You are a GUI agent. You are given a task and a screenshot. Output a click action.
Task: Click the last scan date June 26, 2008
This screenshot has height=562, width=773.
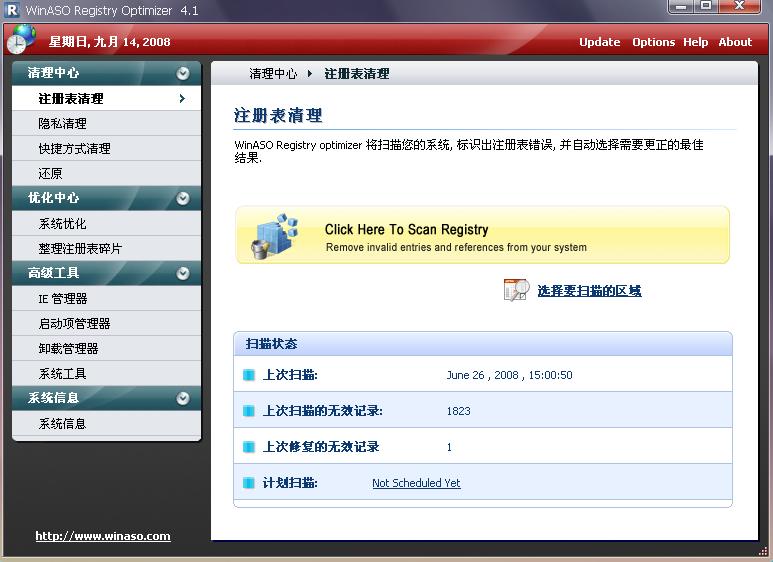tap(509, 375)
